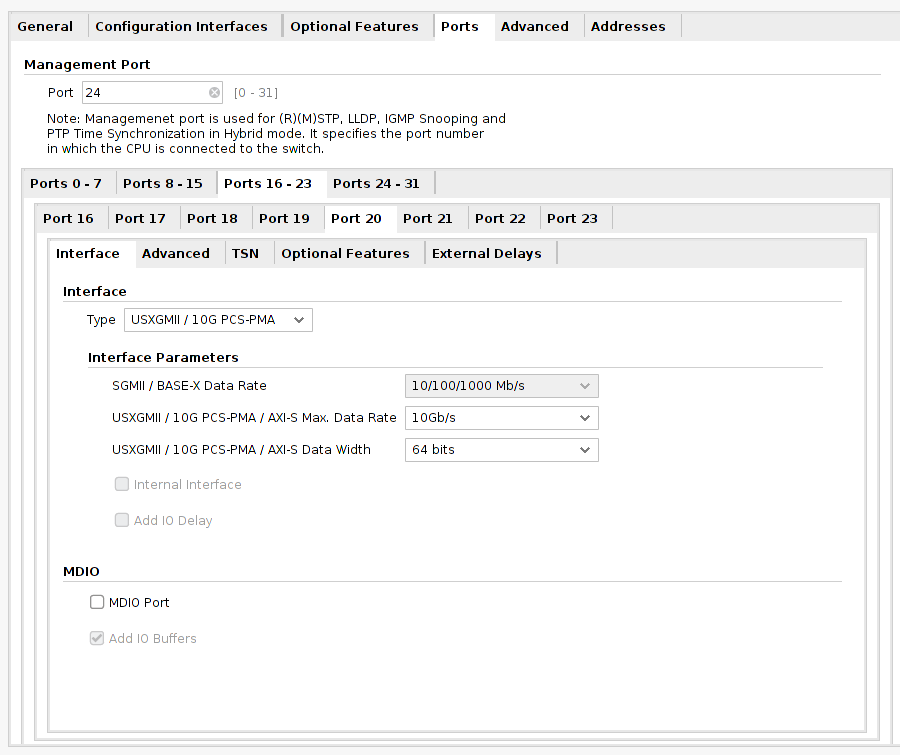
Task: Toggle the Add IO Delay checkbox
Action: coord(122,520)
